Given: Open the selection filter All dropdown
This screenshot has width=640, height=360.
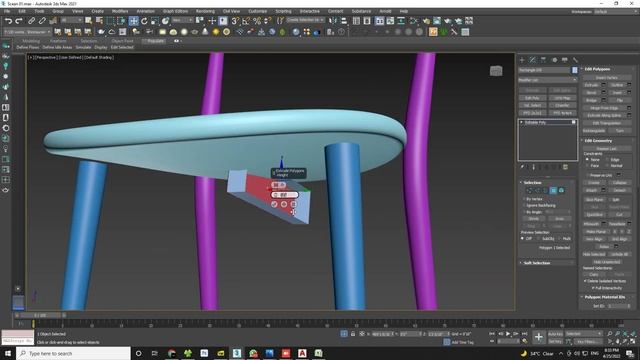Looking at the screenshot, I should click(71, 20).
